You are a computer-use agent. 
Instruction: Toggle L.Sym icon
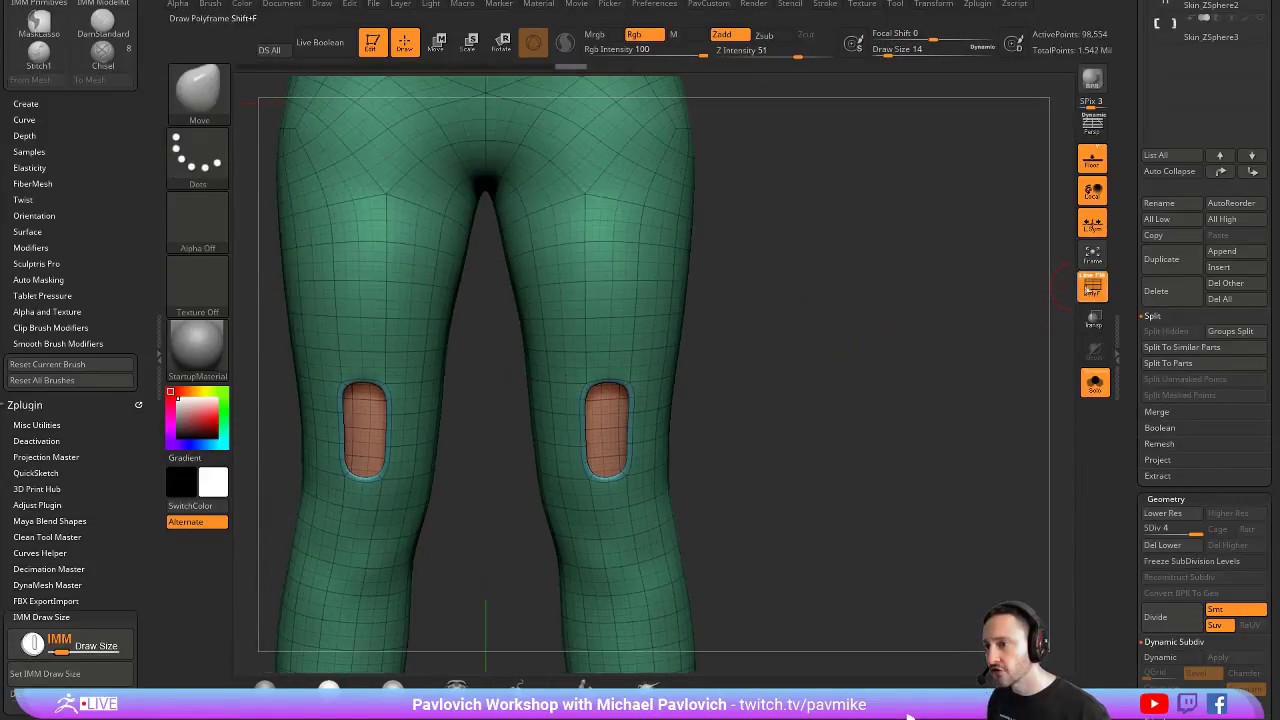1092,222
